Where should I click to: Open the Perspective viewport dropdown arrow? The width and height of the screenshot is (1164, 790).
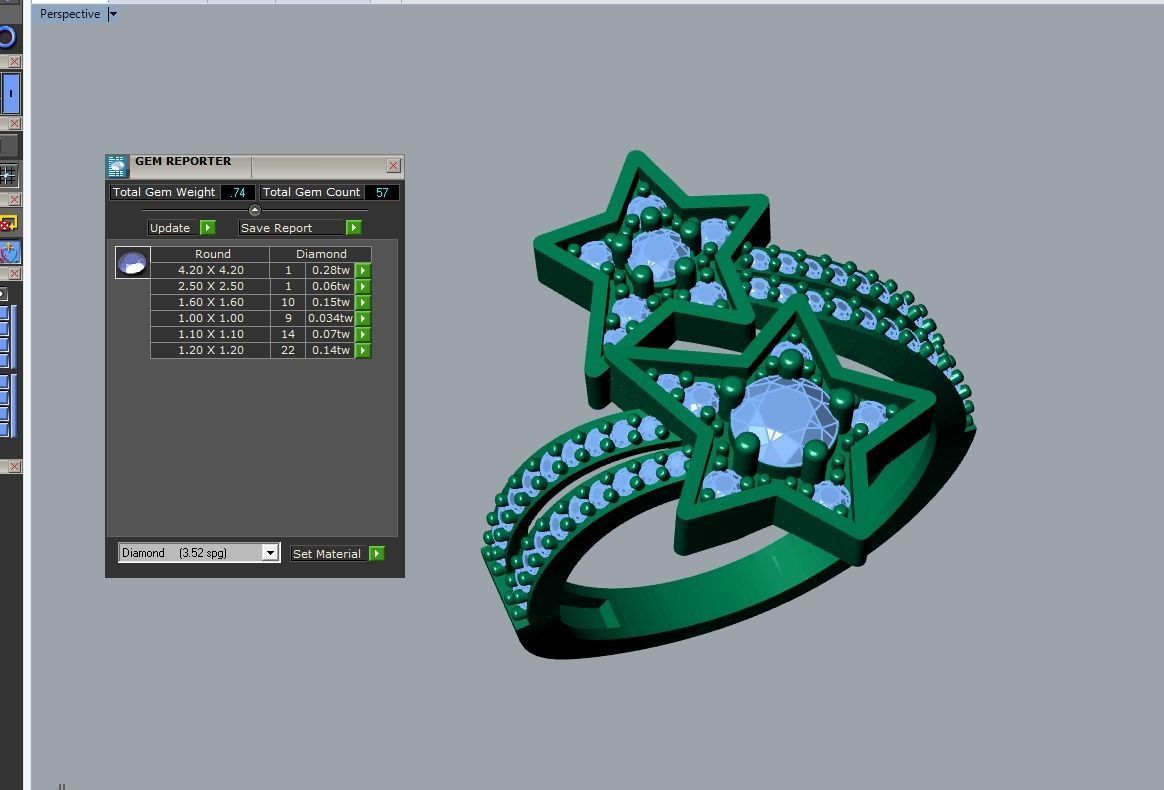click(113, 14)
